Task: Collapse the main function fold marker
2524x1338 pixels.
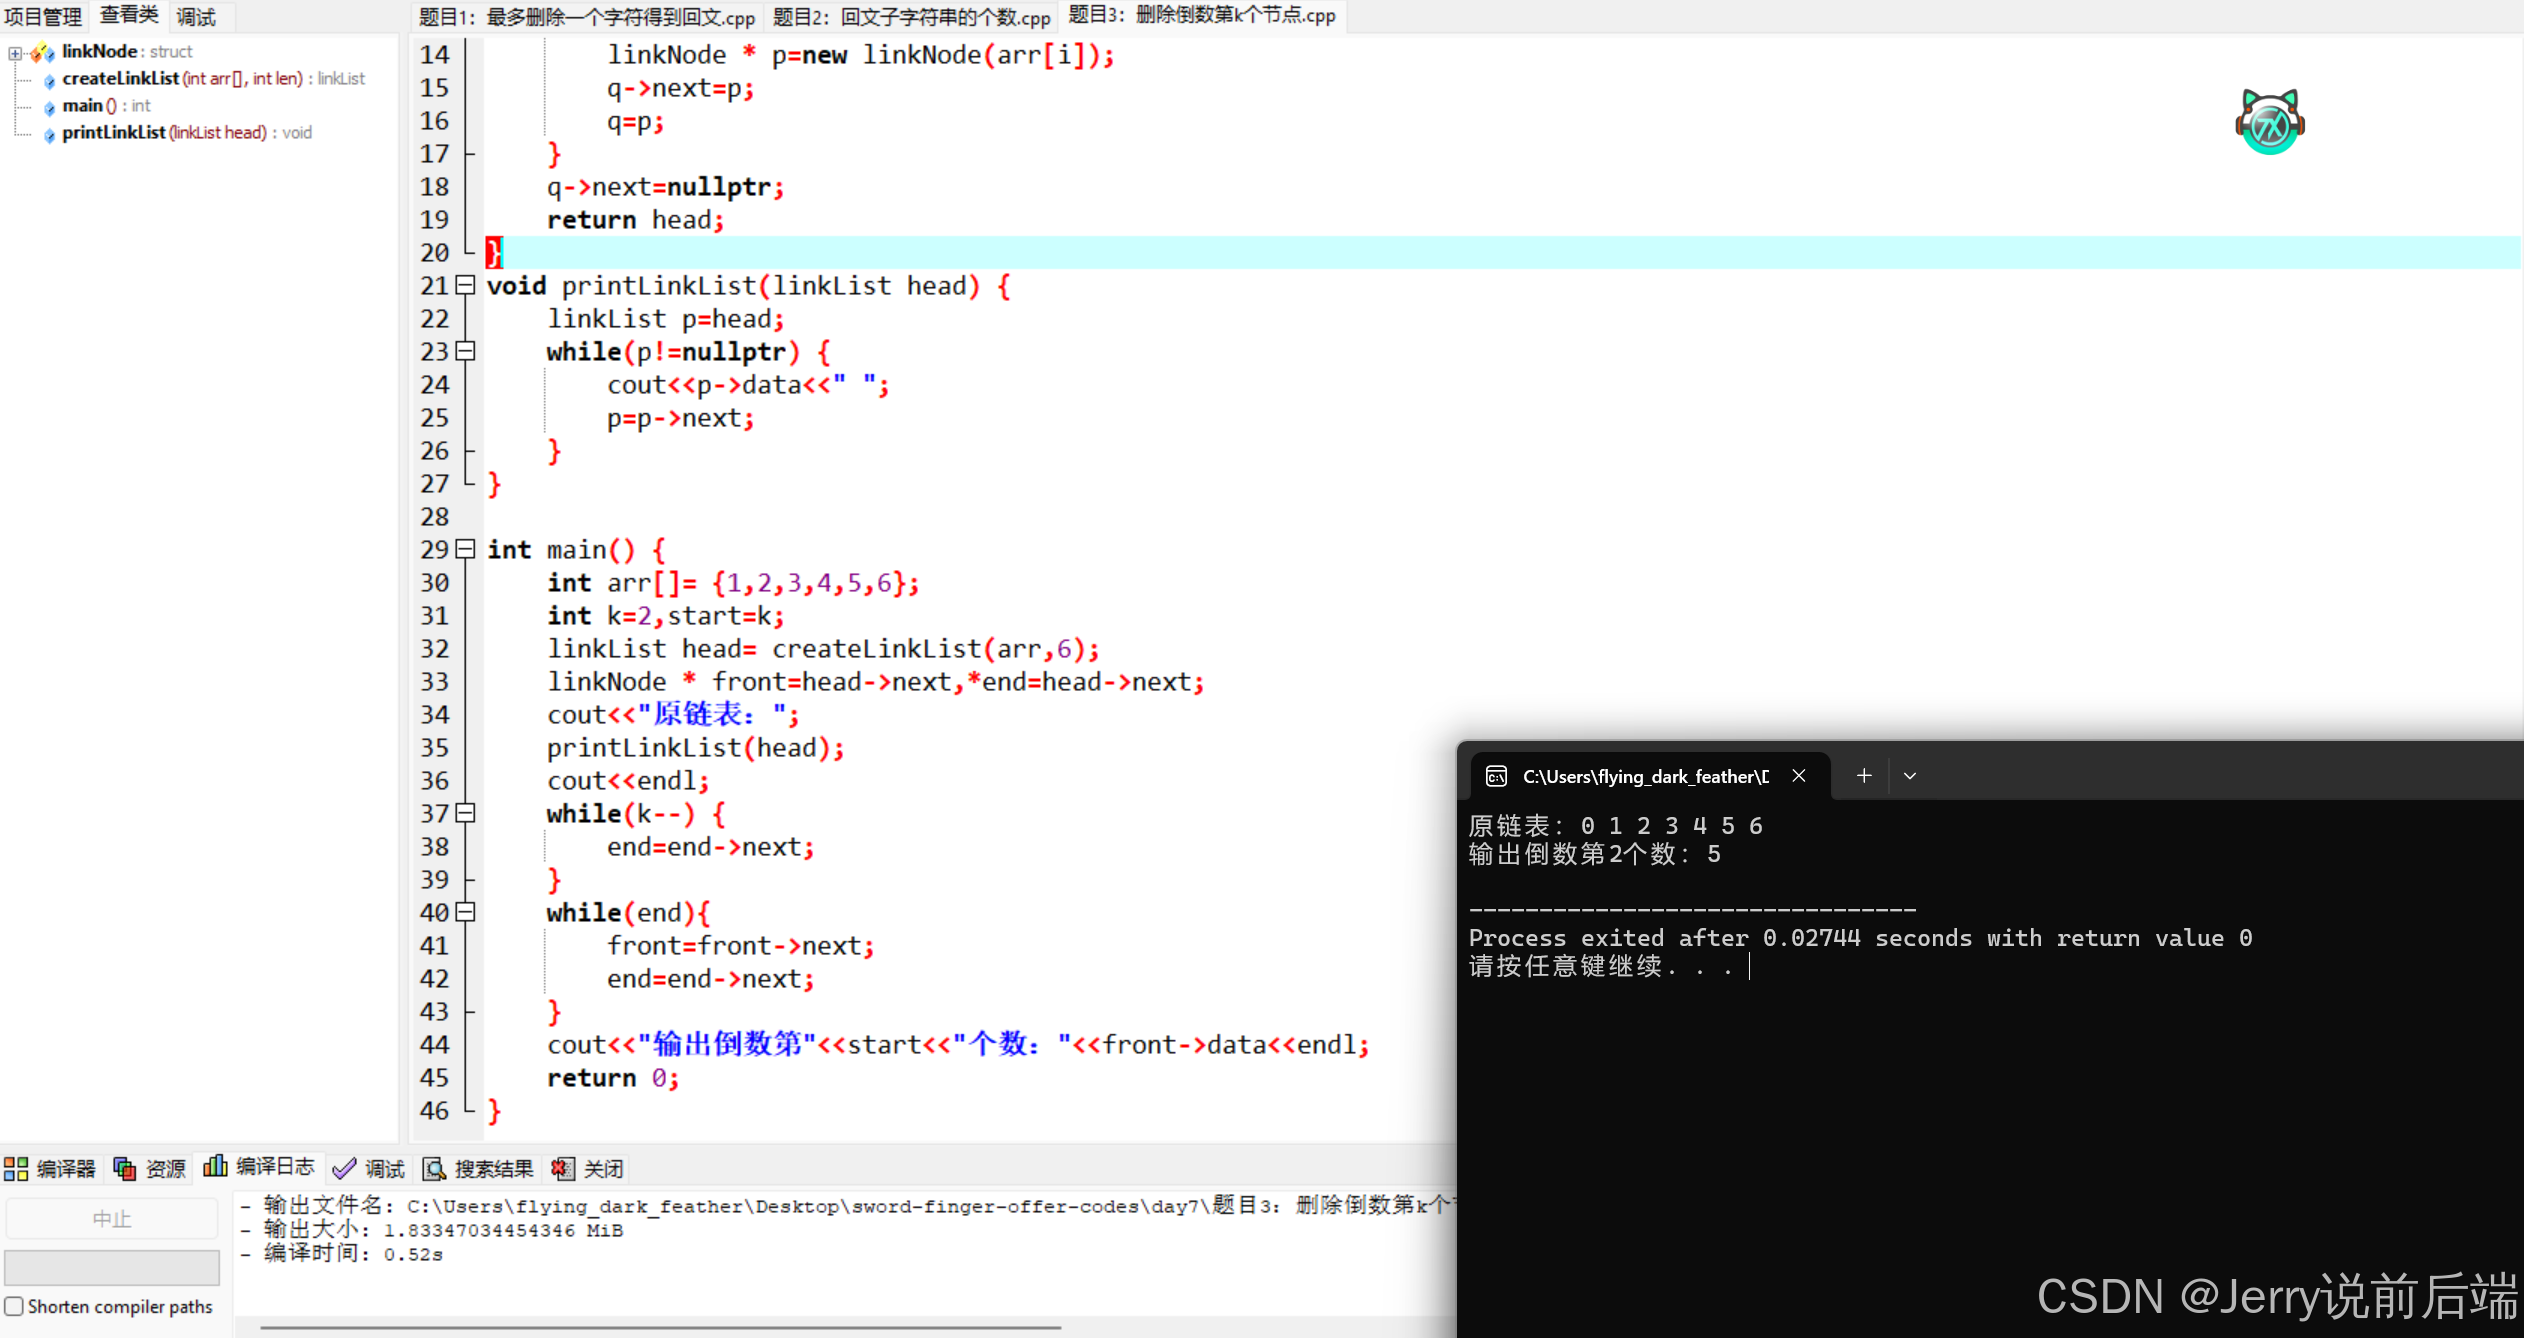Action: [465, 549]
